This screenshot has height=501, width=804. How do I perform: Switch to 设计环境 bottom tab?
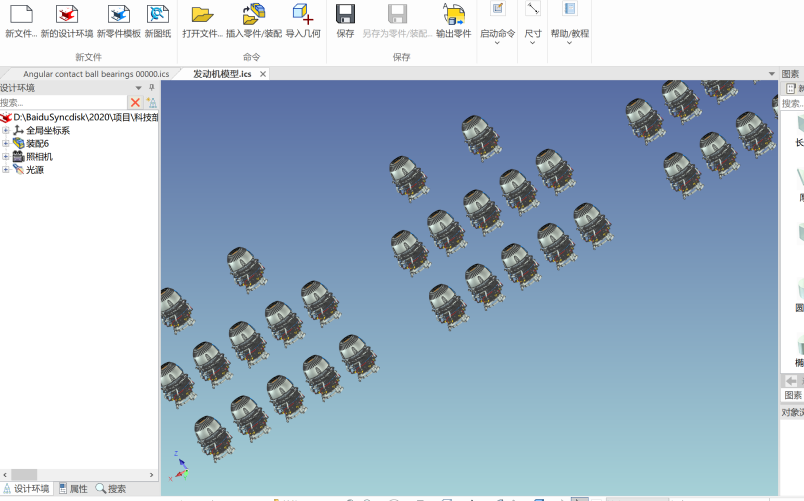(26, 489)
